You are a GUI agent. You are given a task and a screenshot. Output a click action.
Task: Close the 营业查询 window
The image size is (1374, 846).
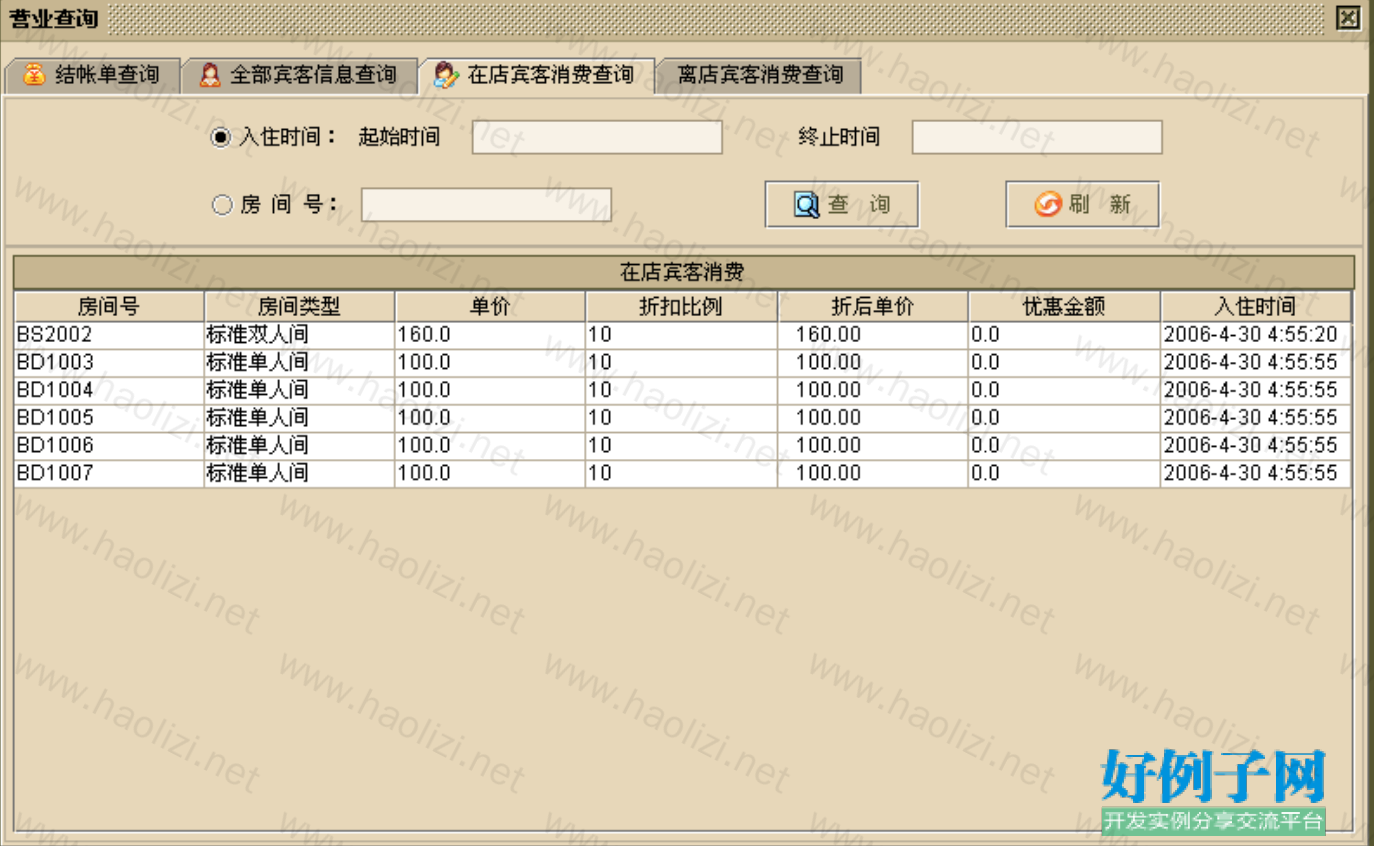1348,18
